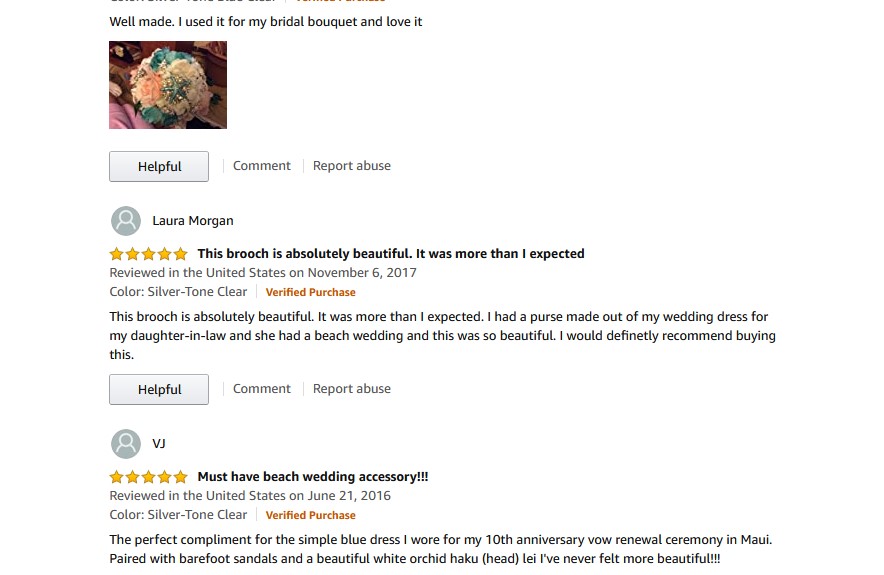The image size is (884, 575).
Task: Click Verified Purchase on VJ's review
Action: click(311, 516)
